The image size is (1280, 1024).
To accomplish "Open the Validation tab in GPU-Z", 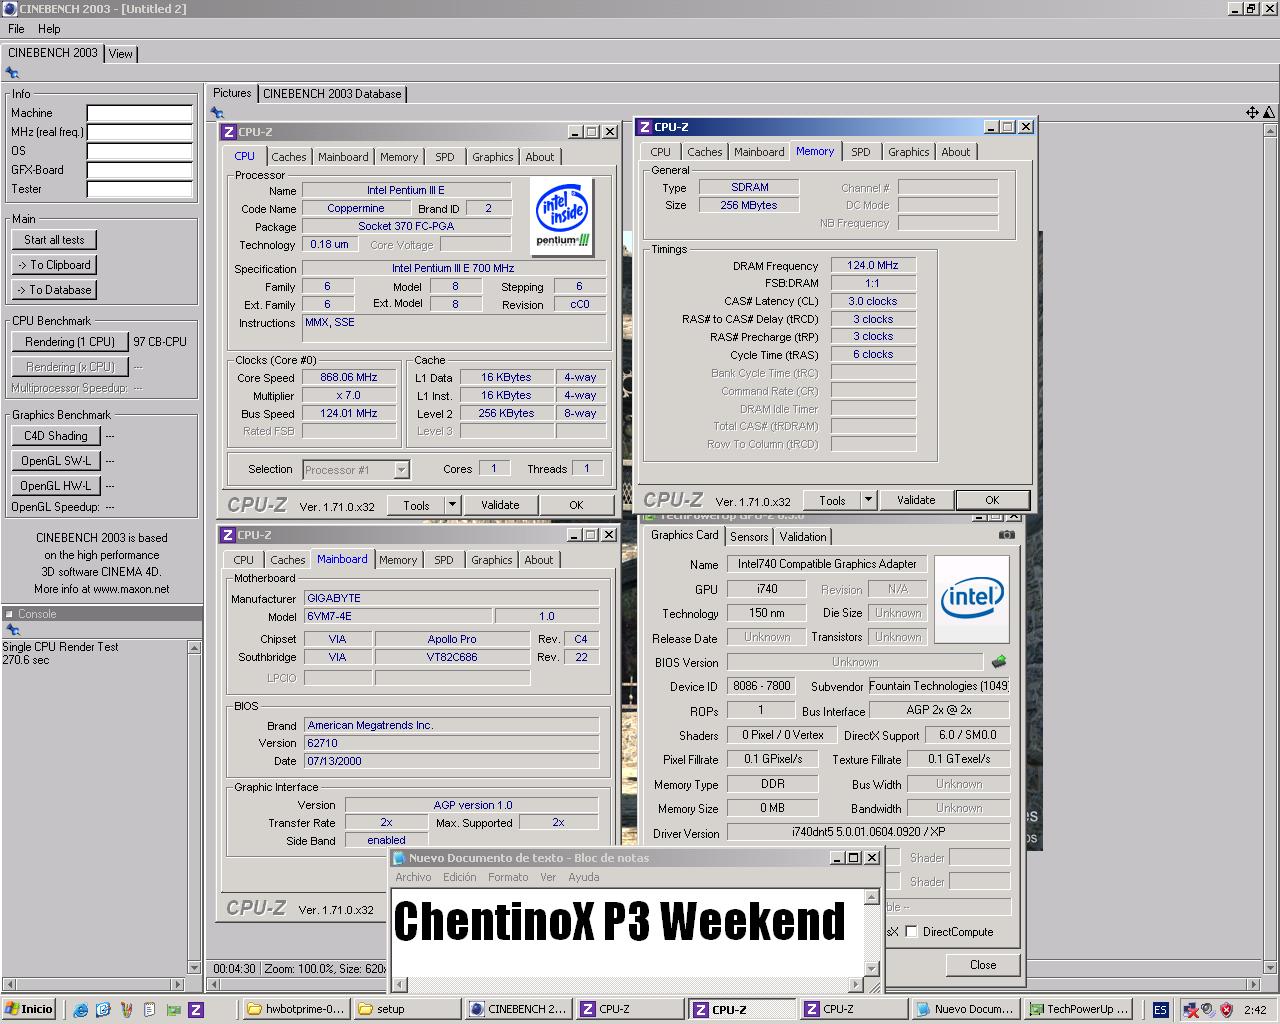I will pyautogui.click(x=803, y=536).
